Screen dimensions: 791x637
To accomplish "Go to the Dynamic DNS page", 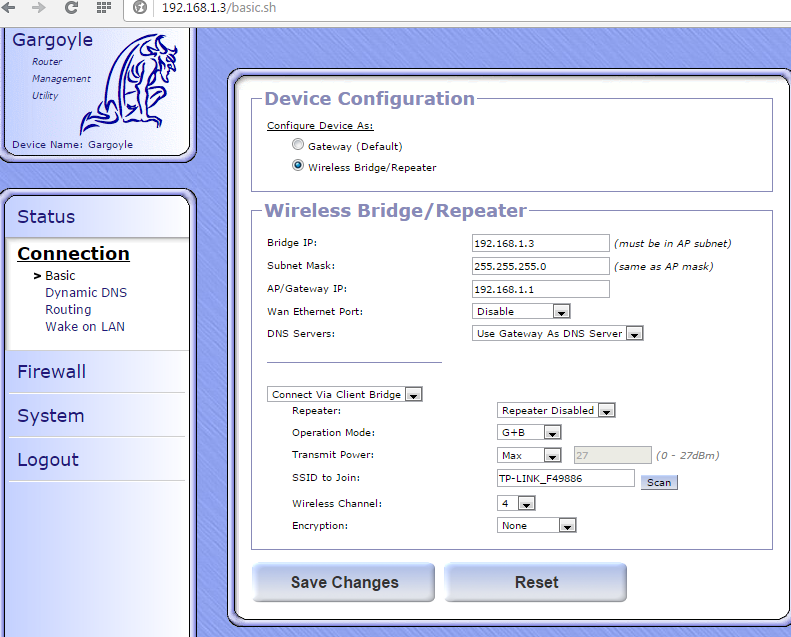I will (x=86, y=293).
